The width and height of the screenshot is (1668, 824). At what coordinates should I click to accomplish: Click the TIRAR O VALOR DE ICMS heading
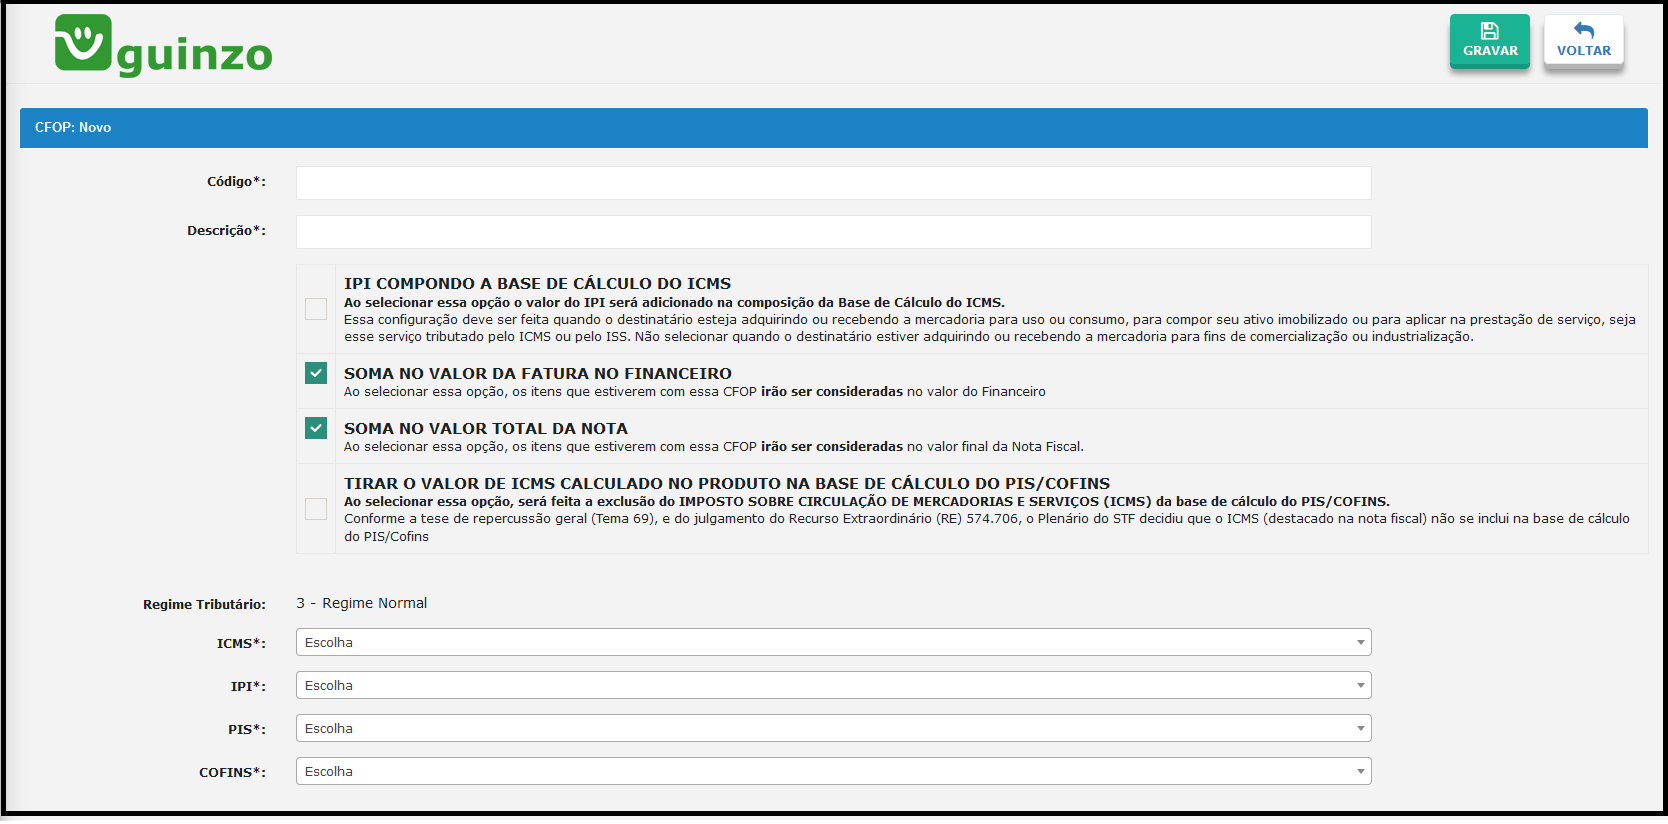[x=726, y=484]
